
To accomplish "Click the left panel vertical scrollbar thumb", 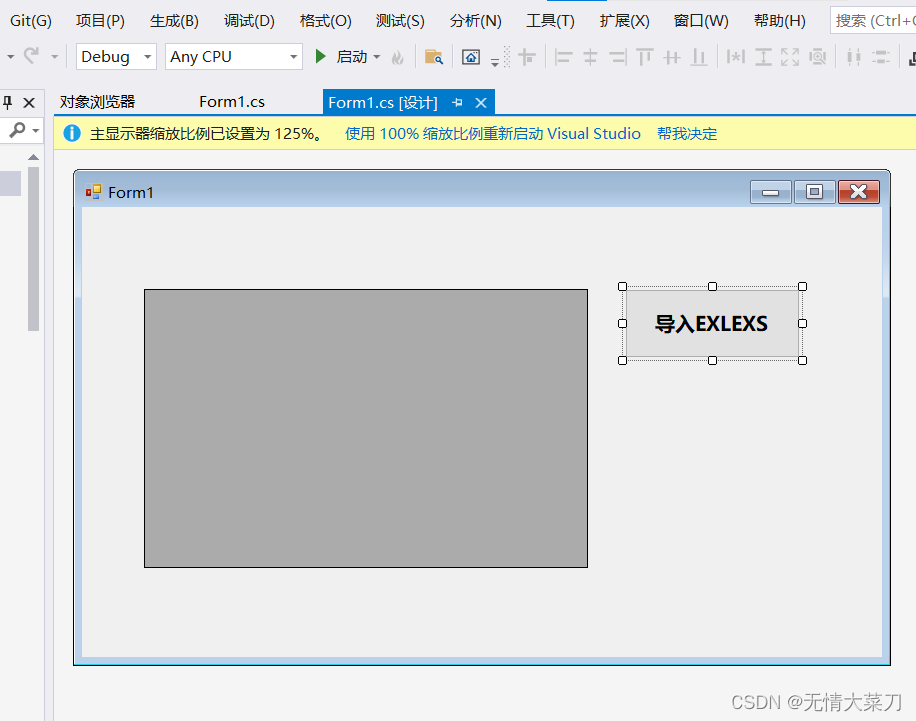I will [33, 249].
